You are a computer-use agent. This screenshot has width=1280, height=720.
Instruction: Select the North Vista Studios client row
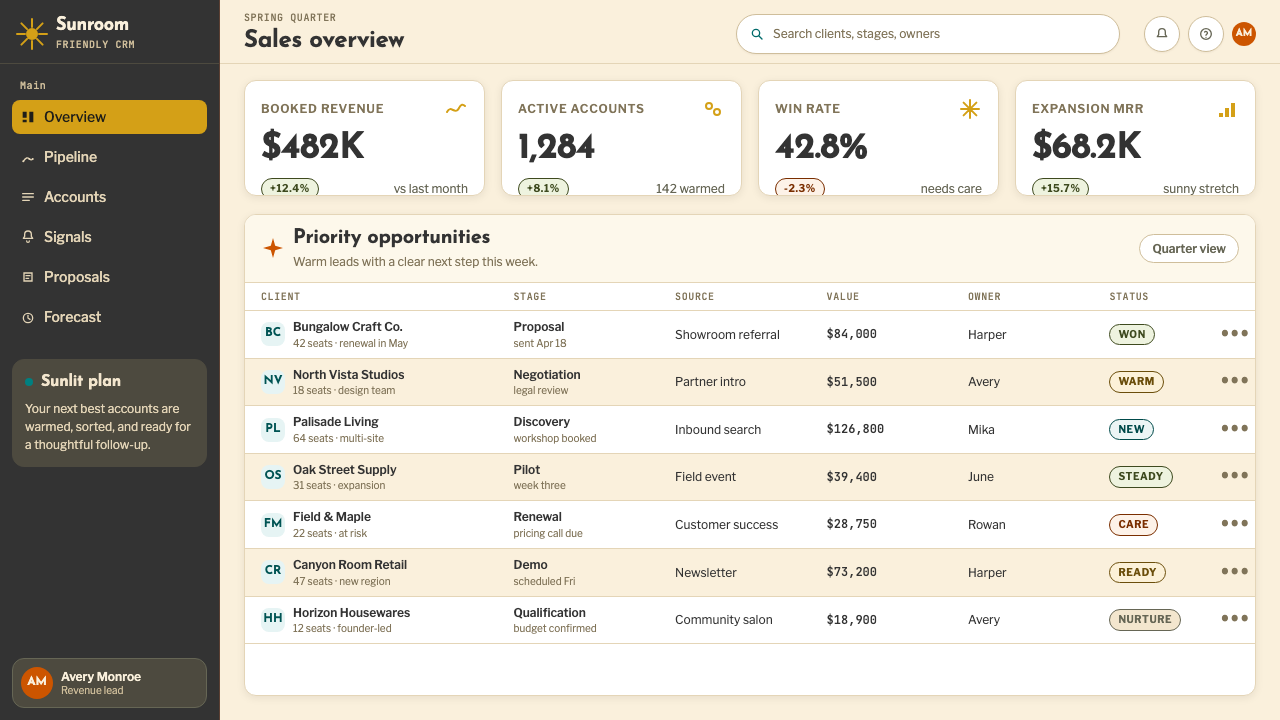pos(749,382)
